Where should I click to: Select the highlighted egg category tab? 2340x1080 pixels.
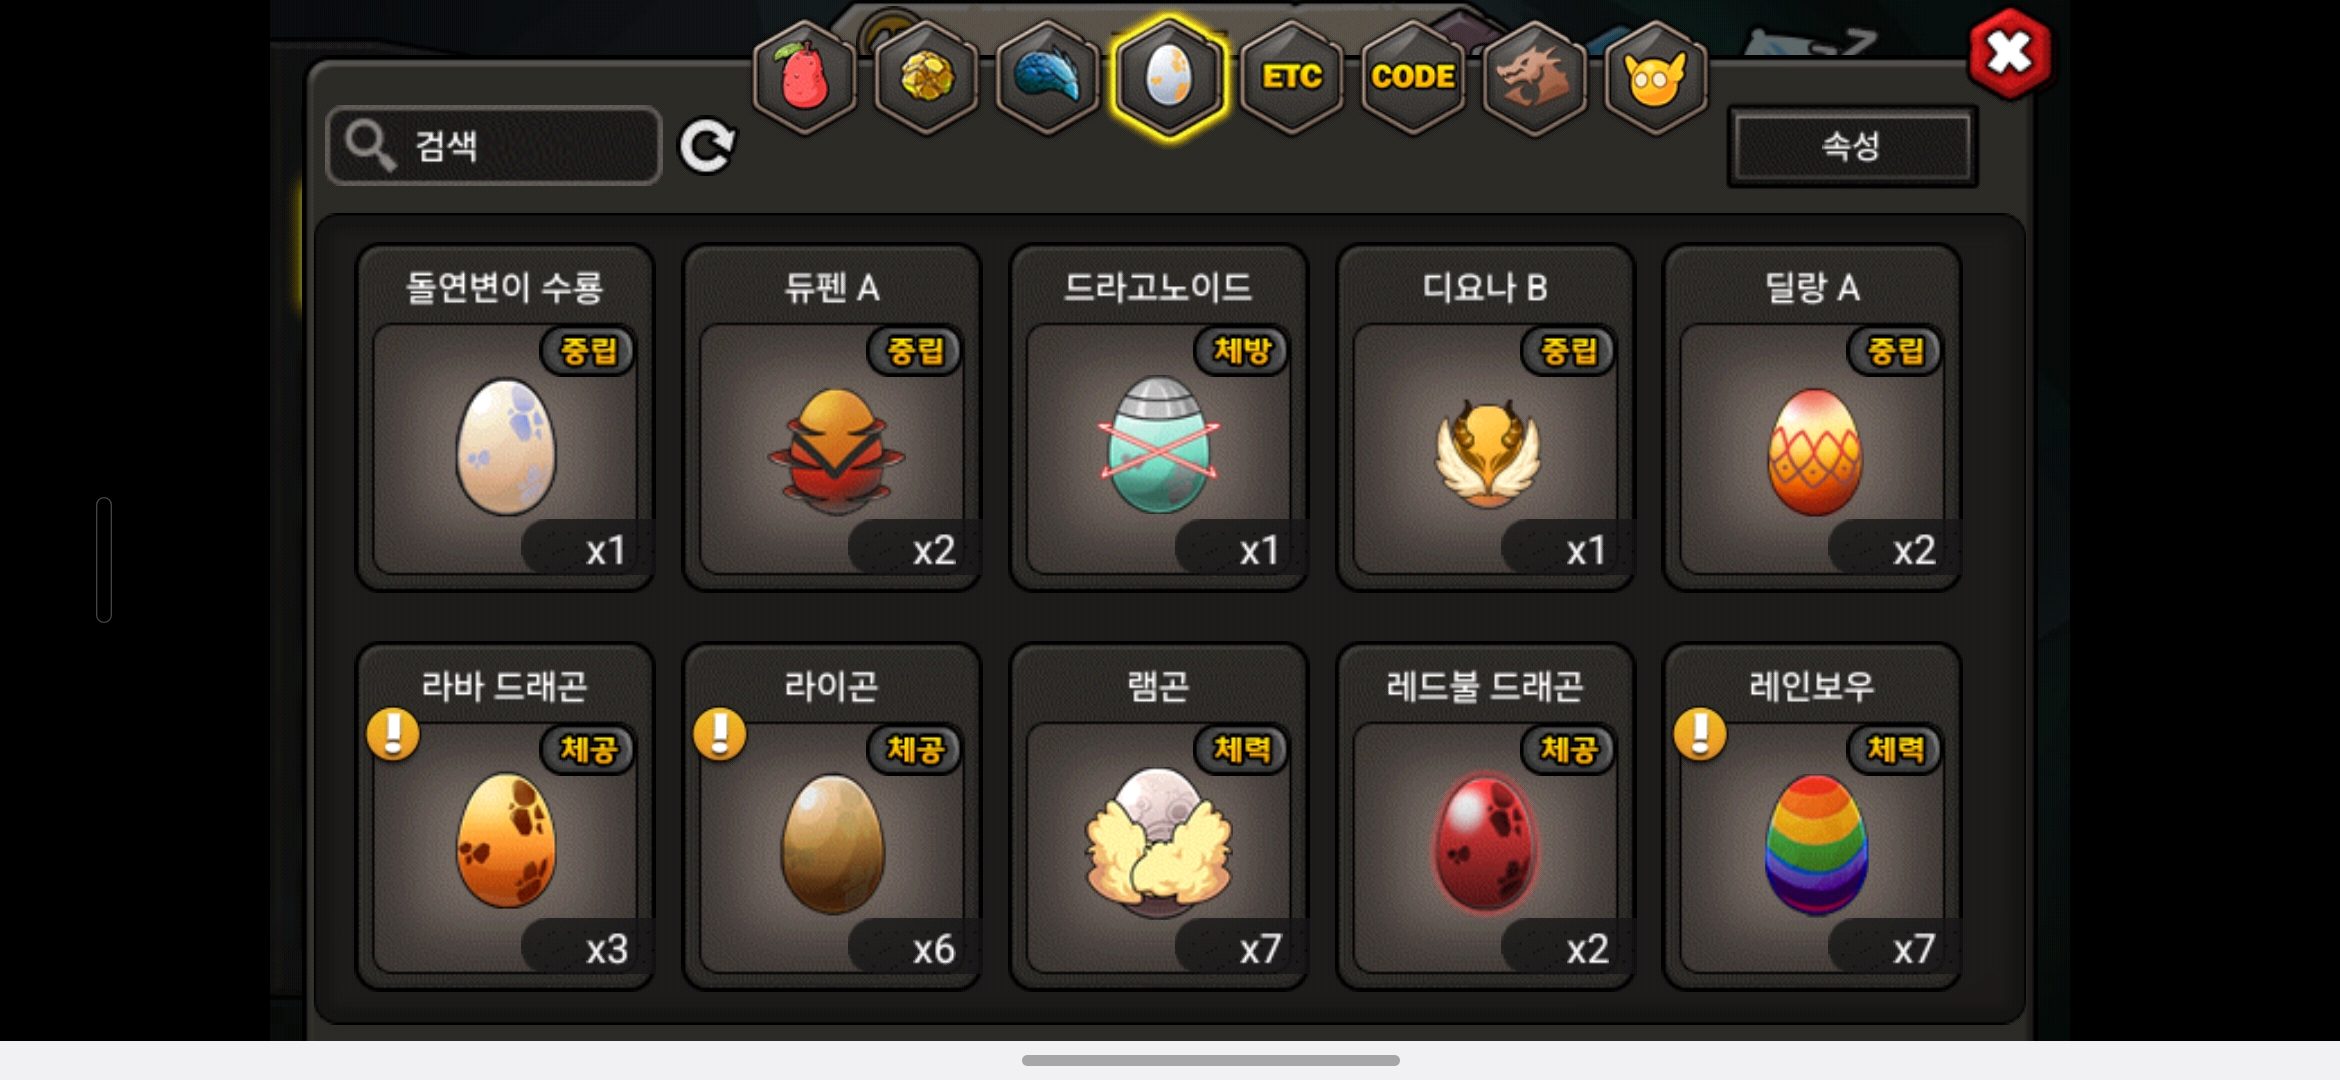[x=1169, y=77]
